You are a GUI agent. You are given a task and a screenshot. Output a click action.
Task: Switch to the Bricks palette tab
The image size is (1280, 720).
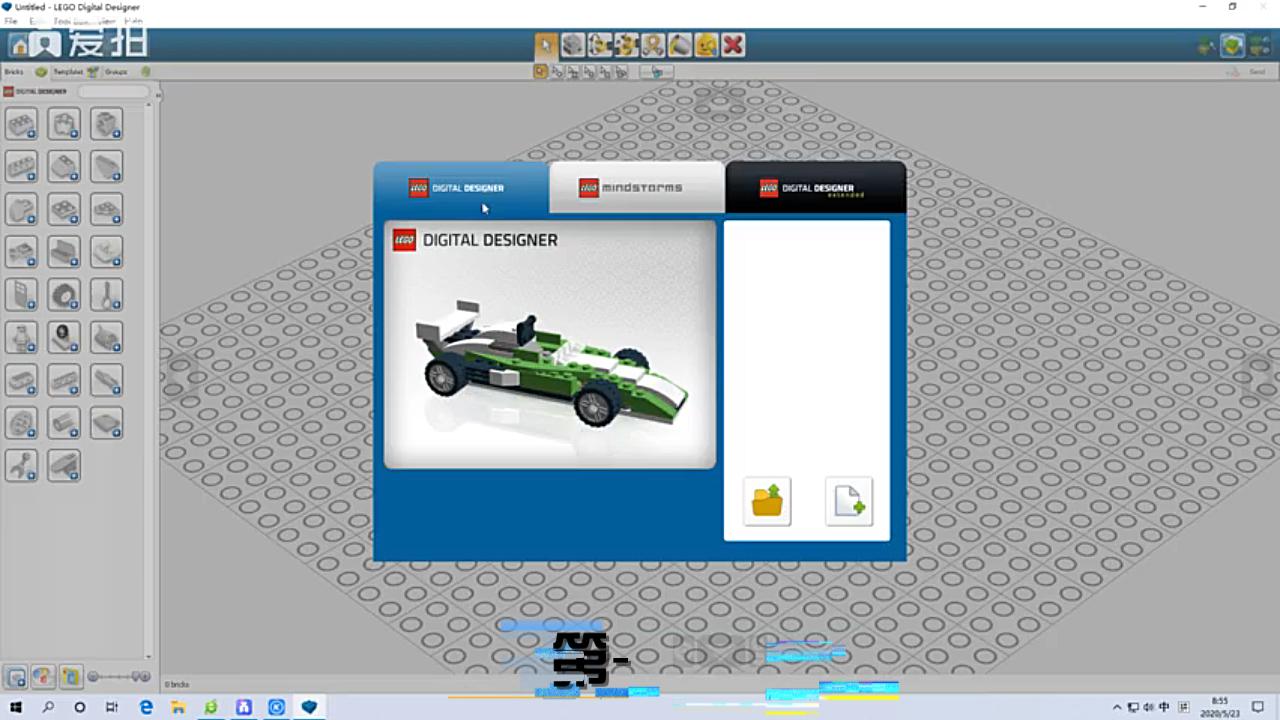[25, 72]
